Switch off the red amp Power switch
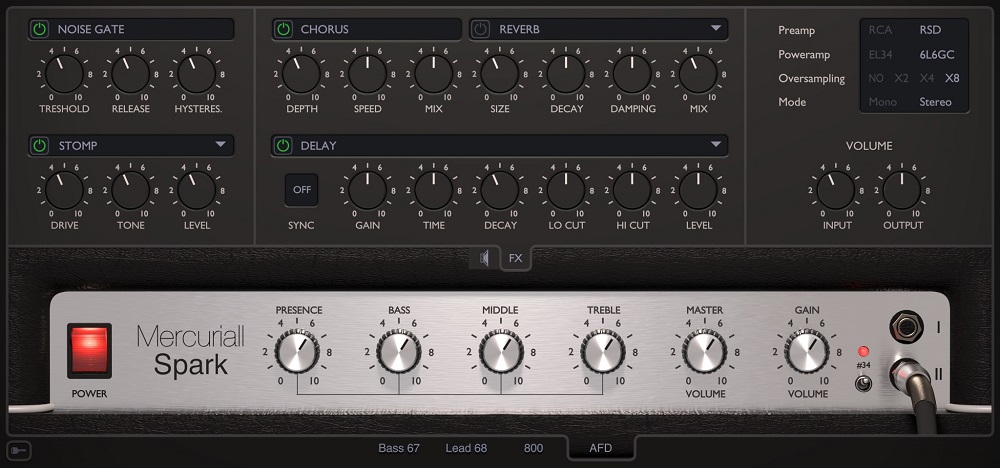1000x468 pixels. coord(89,350)
